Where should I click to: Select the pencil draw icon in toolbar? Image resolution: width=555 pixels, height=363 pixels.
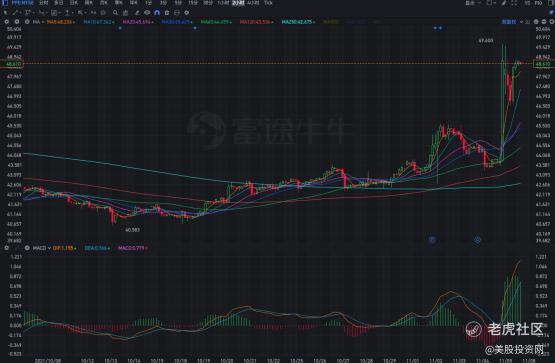tap(137, 13)
